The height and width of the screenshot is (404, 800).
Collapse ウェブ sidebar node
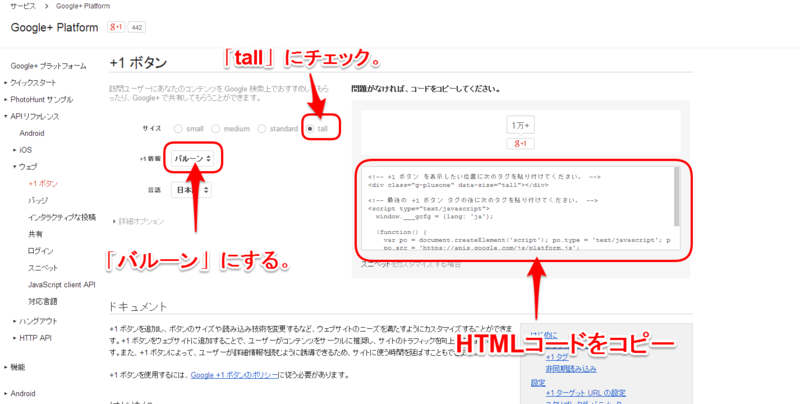(x=25, y=167)
